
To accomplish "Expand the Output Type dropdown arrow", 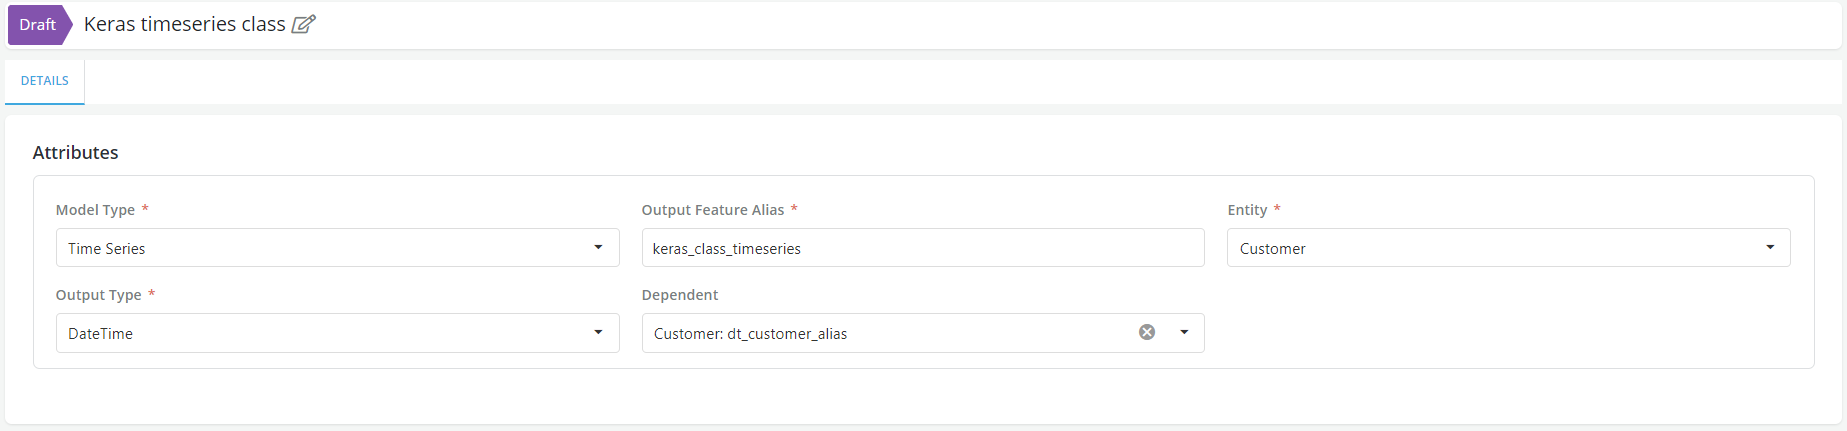I will coord(598,332).
